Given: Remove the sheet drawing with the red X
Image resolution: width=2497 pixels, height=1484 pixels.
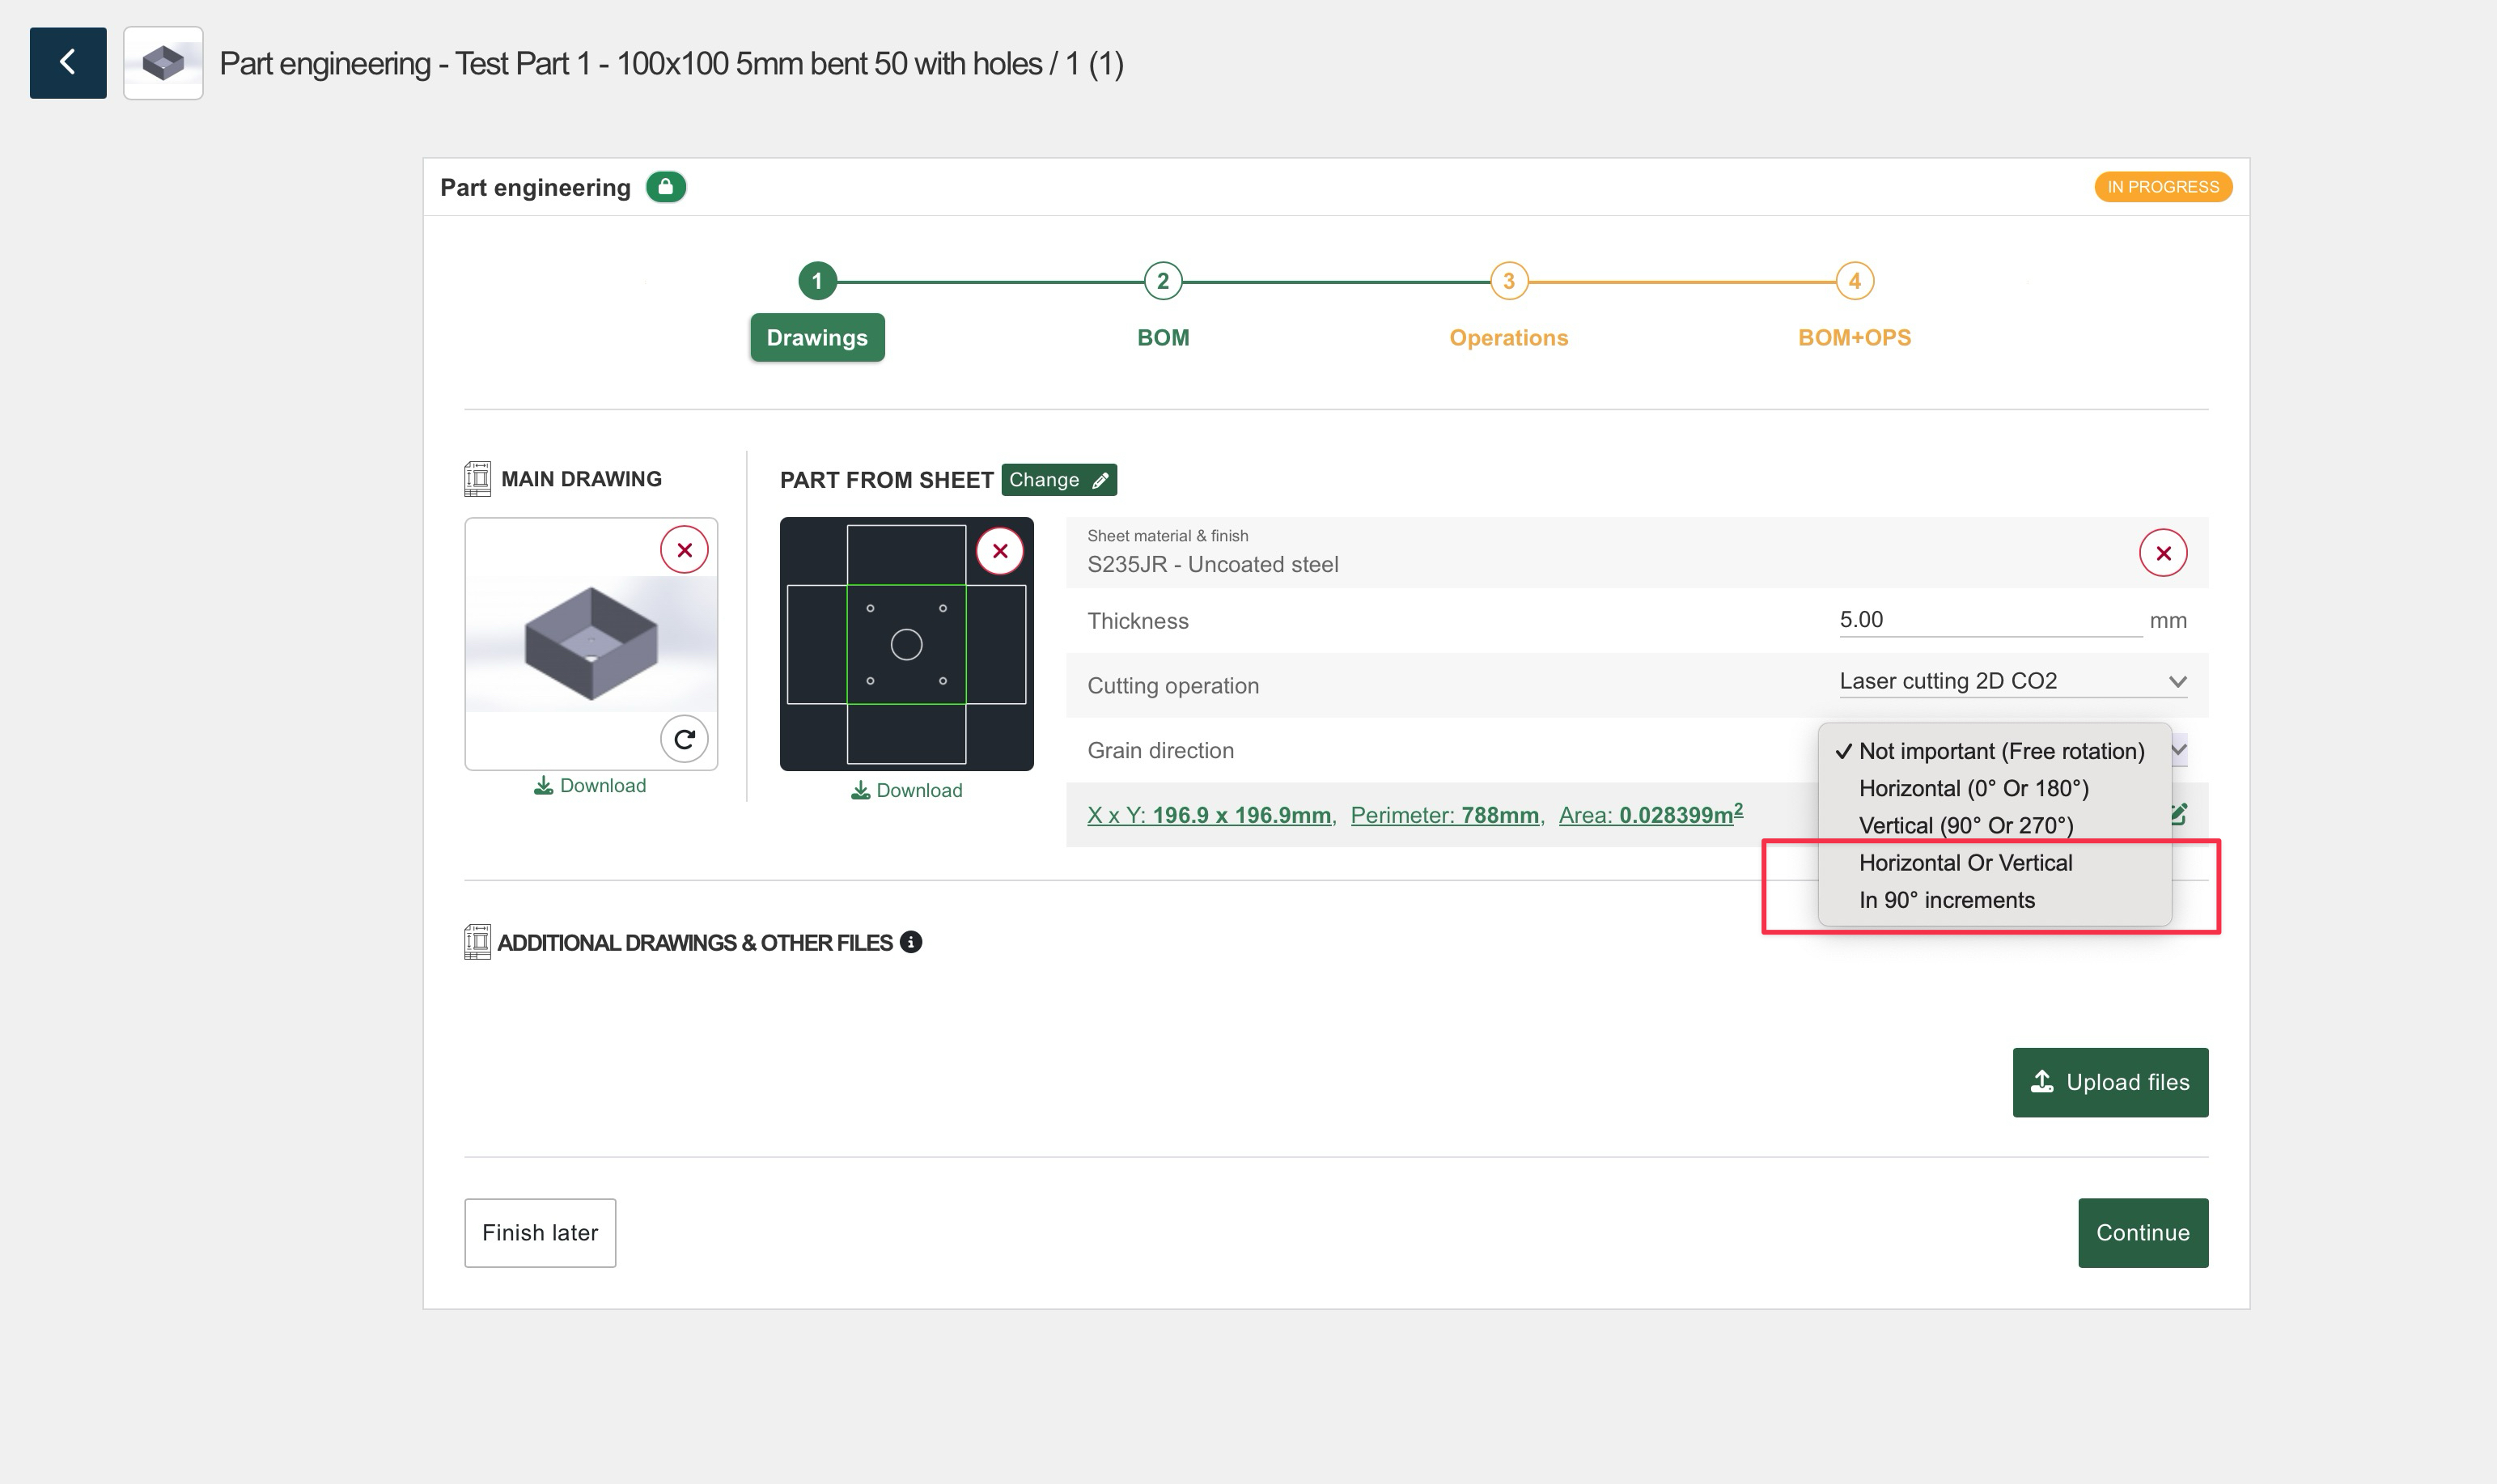Looking at the screenshot, I should click(999, 551).
